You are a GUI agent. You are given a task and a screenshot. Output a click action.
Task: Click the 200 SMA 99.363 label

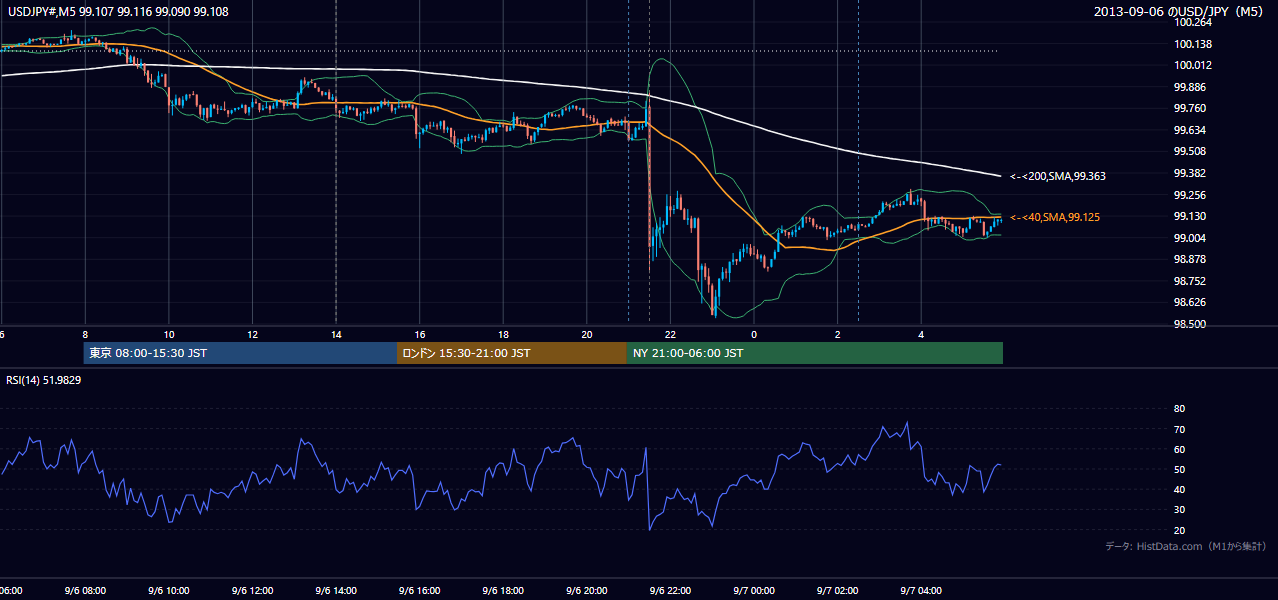tap(1057, 176)
